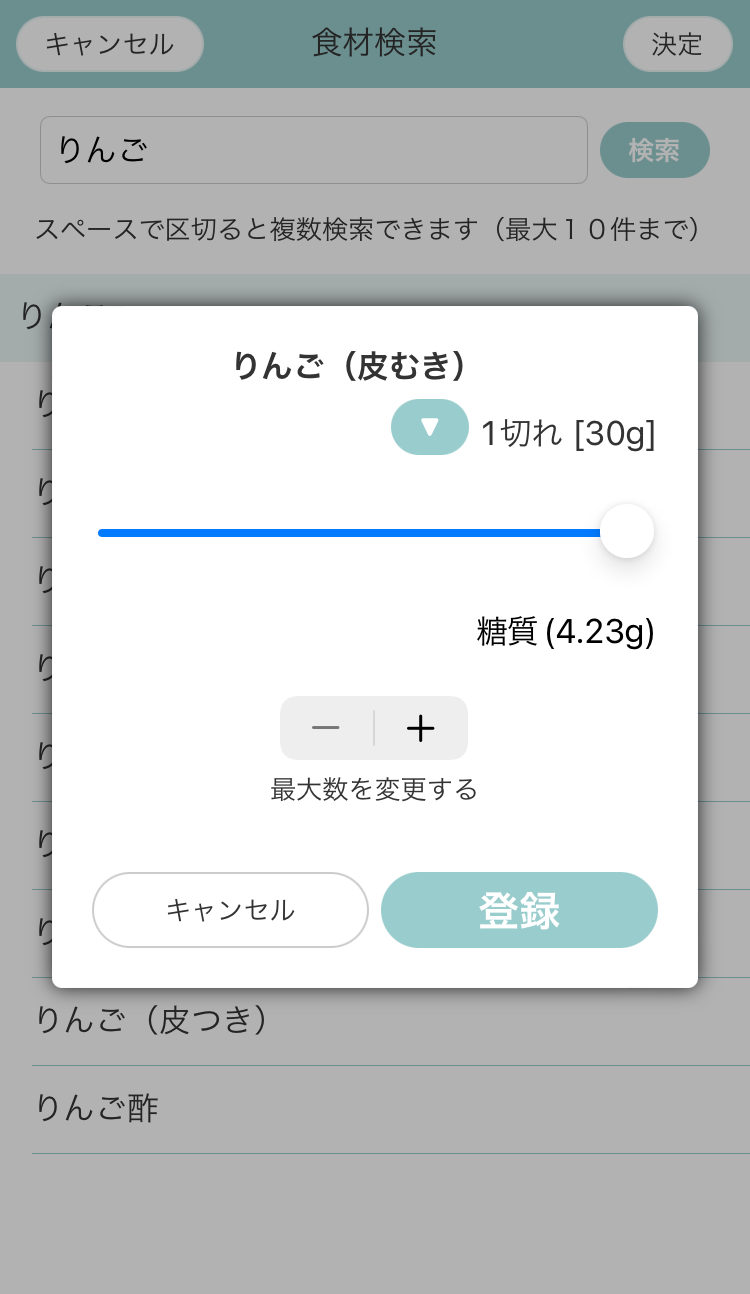Focus the りんご search text field
This screenshot has height=1294, width=750.
tap(313, 150)
